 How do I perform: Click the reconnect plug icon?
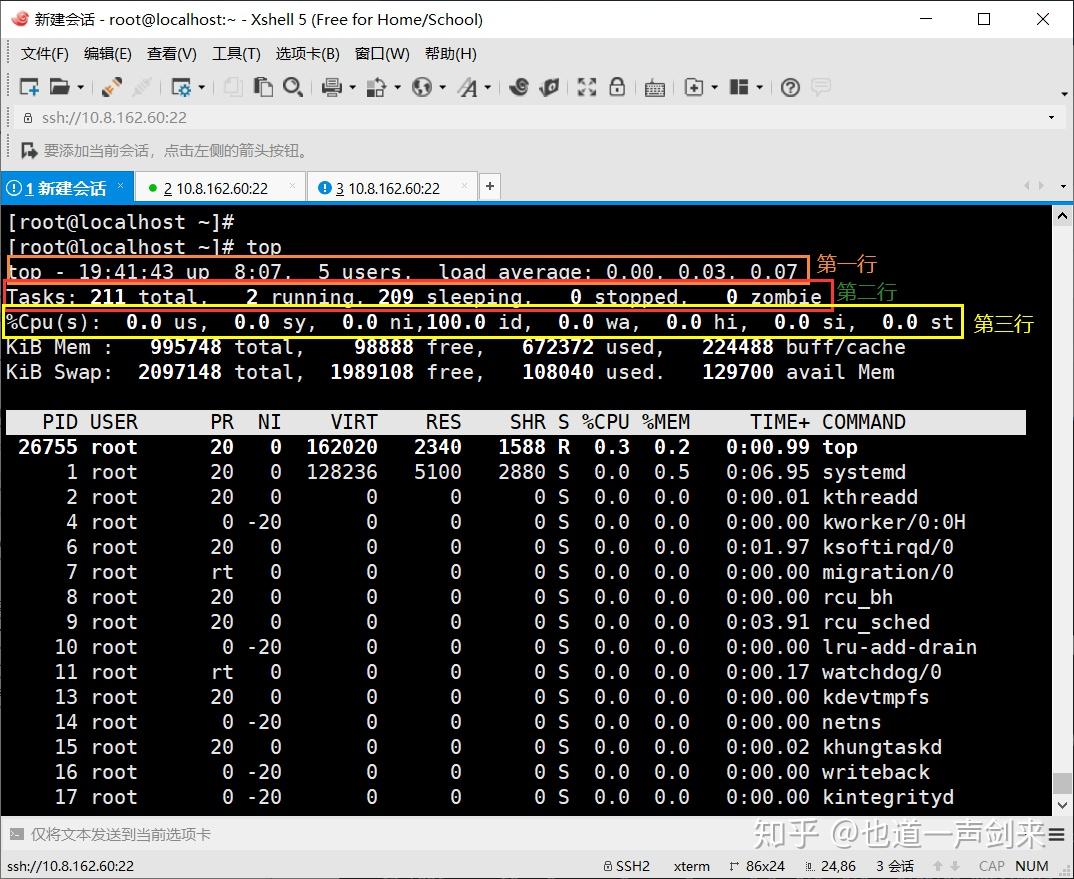pos(112,88)
